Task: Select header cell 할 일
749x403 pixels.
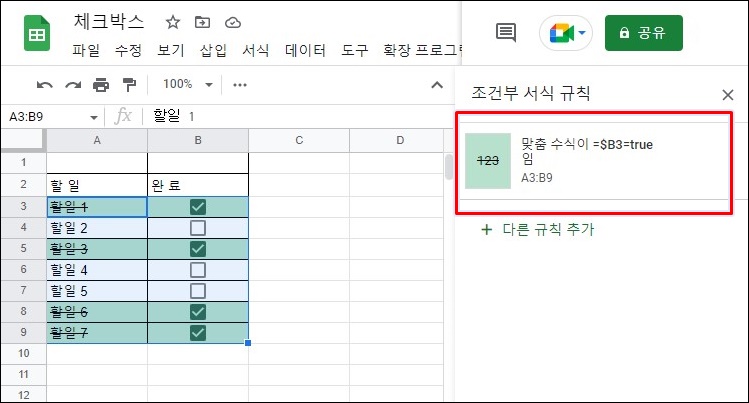Action: [x=97, y=185]
